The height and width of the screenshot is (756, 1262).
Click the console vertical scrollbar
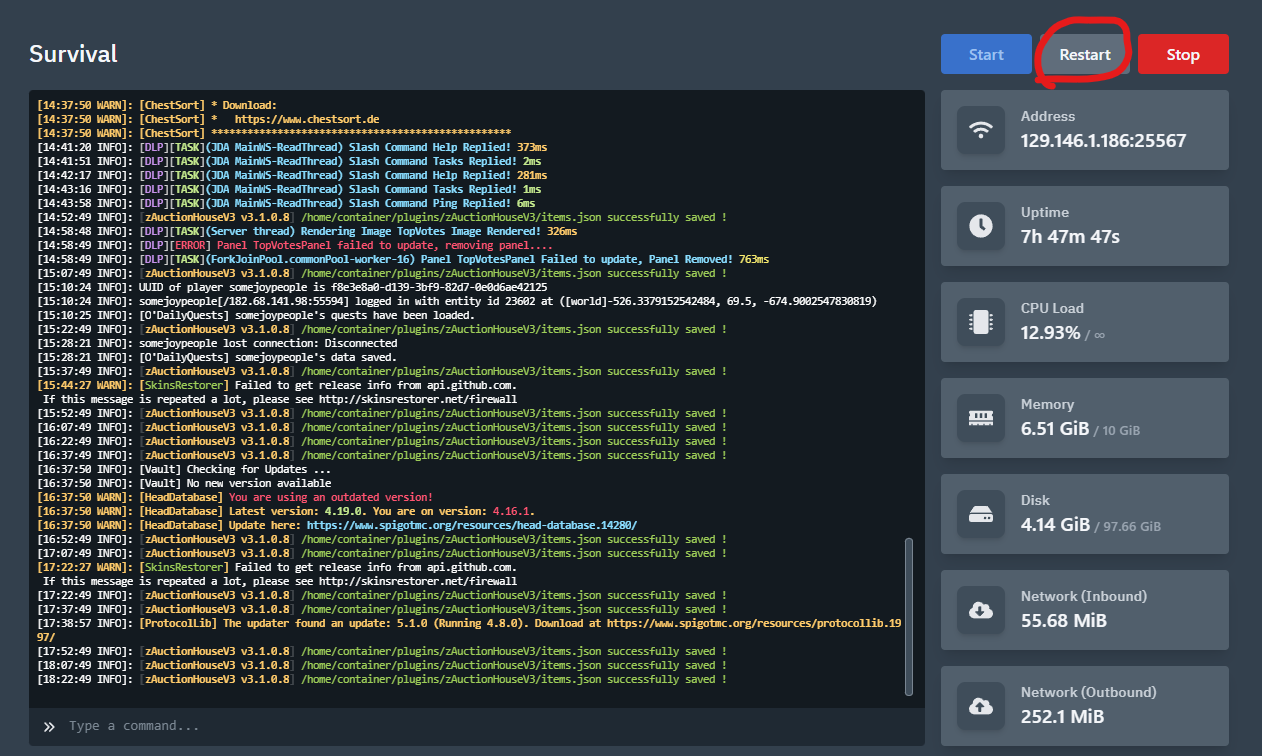(x=908, y=615)
